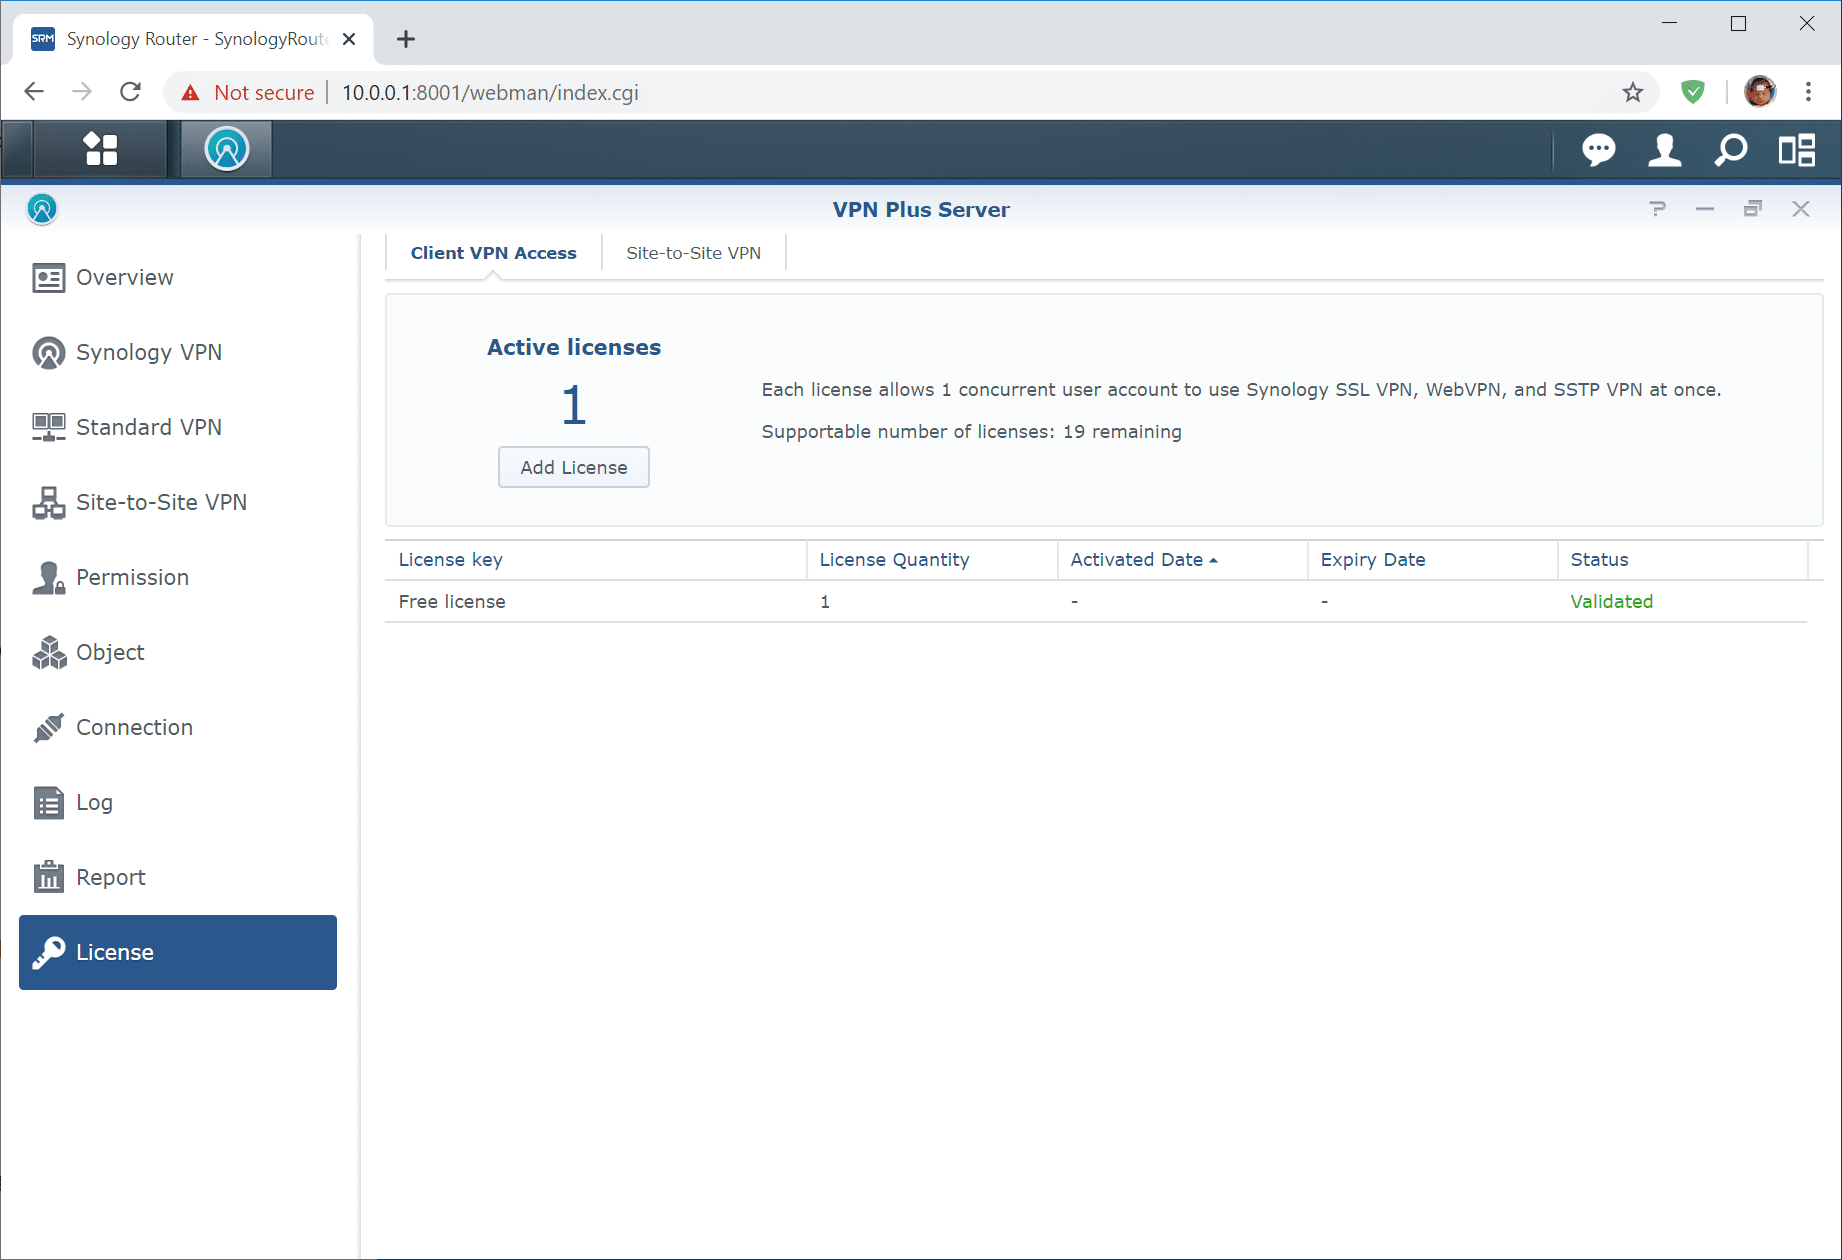The image size is (1842, 1260).
Task: Click the Active licenses heading
Action: (574, 347)
